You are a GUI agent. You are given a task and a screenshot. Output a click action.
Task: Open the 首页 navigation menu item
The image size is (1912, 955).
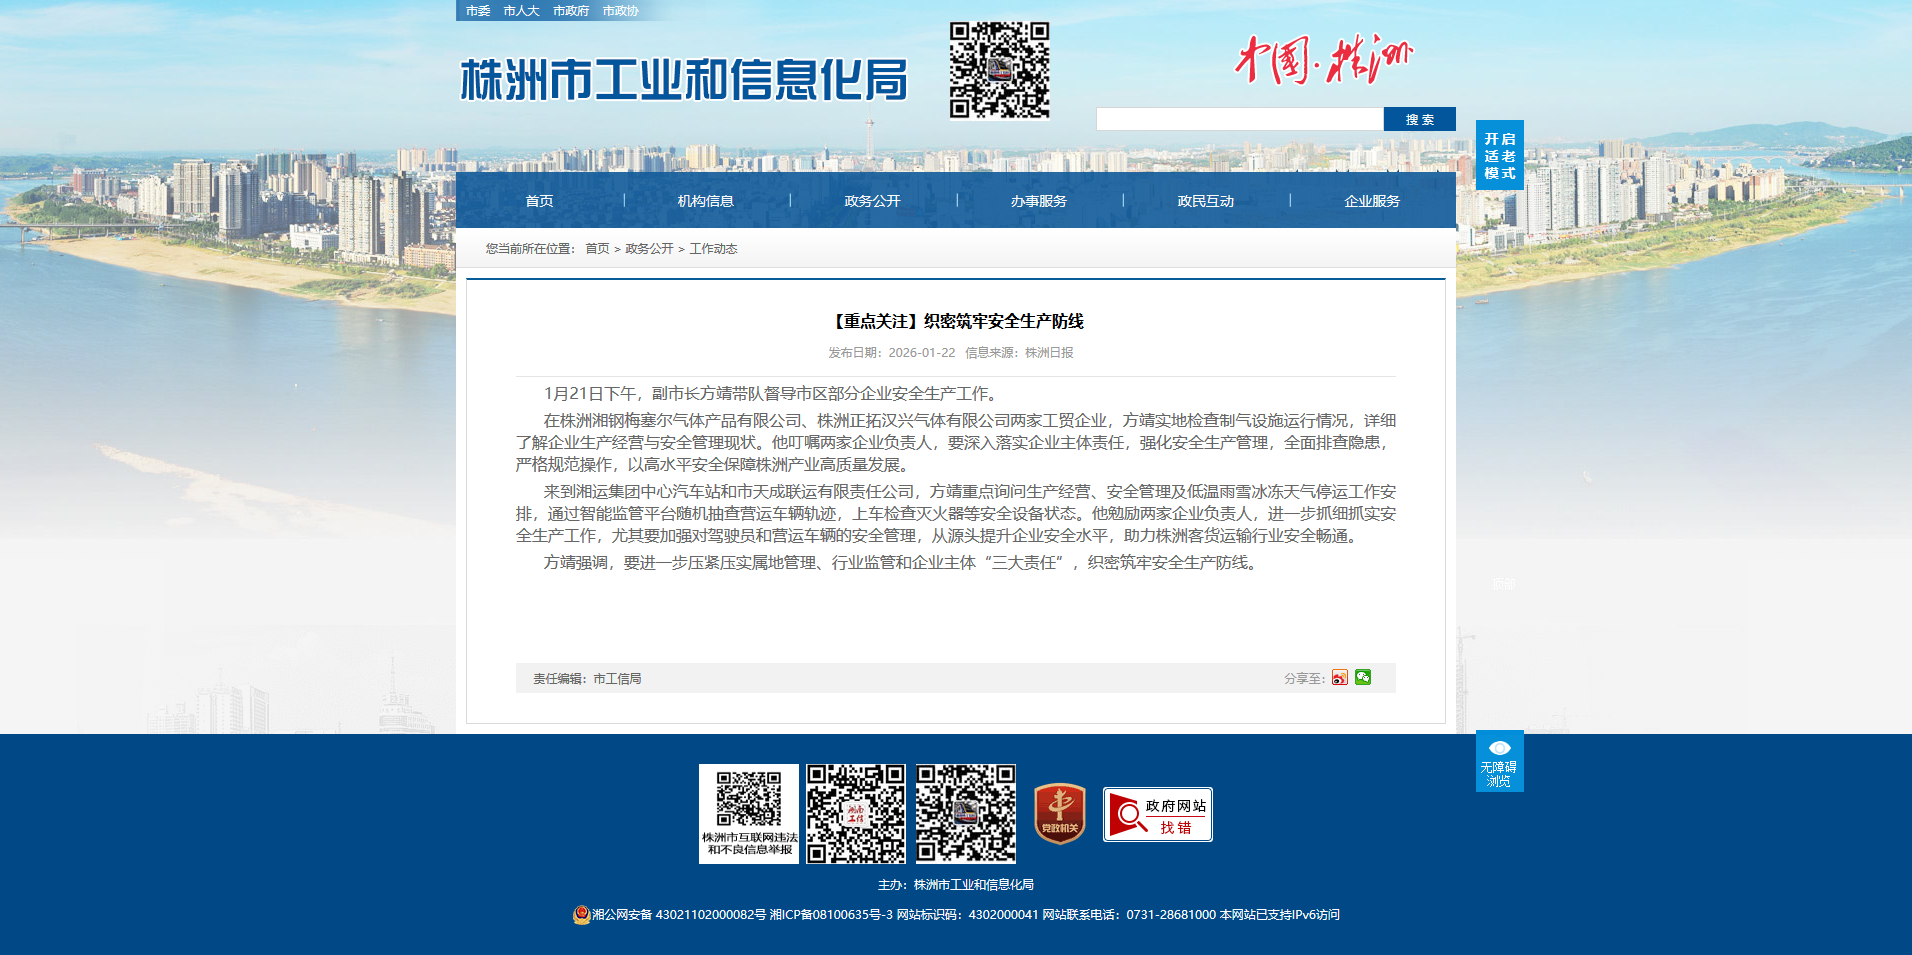pyautogui.click(x=539, y=201)
